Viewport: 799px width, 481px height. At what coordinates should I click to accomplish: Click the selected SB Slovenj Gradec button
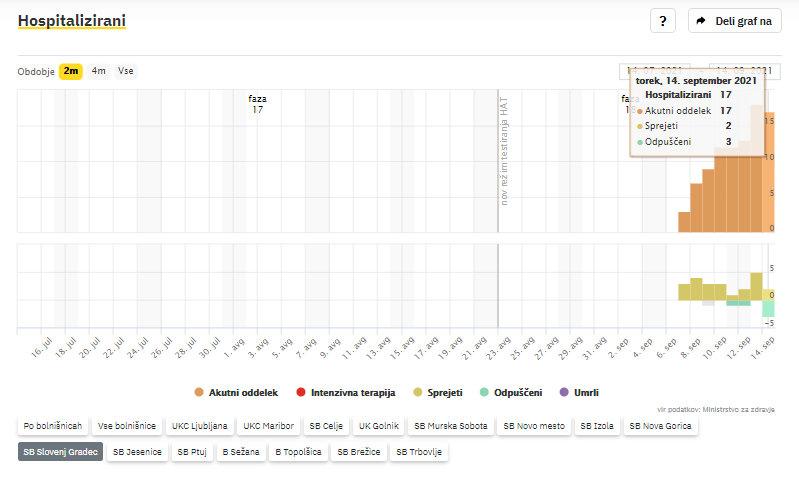click(x=60, y=452)
